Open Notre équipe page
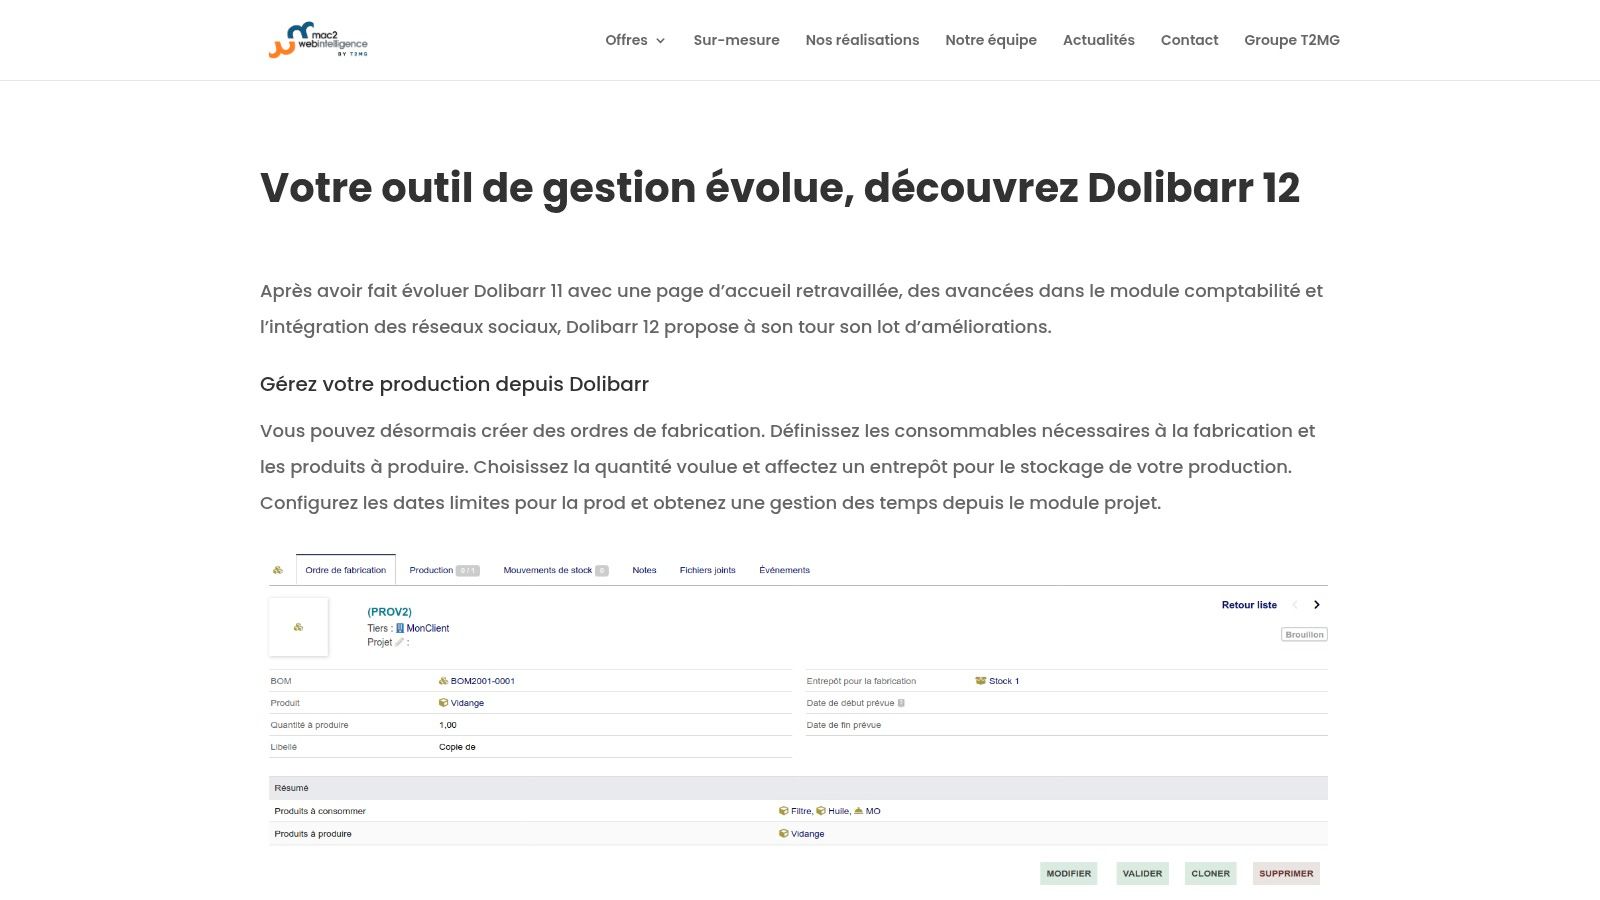The width and height of the screenshot is (1600, 900). click(x=991, y=40)
